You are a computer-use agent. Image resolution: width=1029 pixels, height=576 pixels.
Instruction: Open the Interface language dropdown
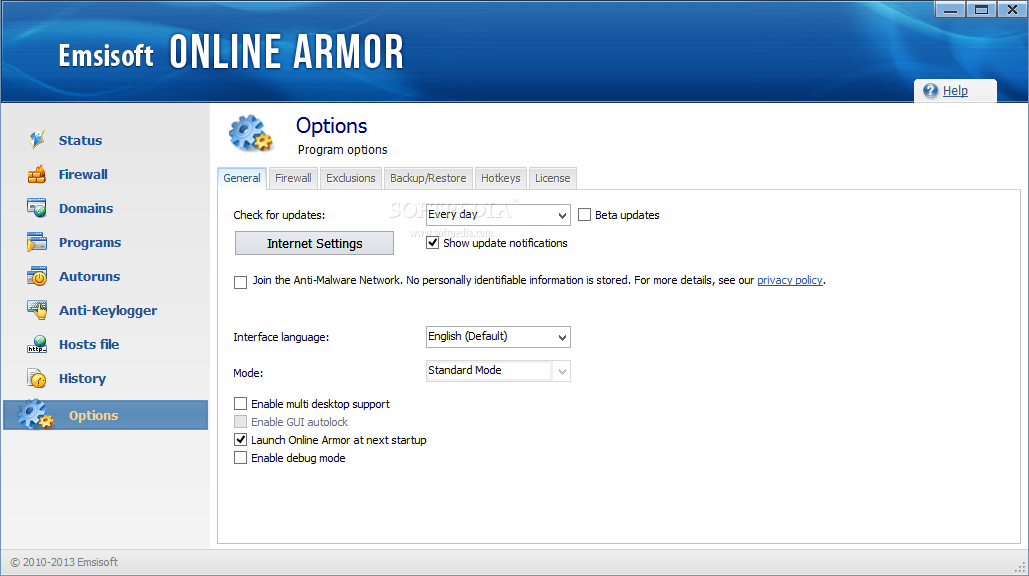point(498,337)
